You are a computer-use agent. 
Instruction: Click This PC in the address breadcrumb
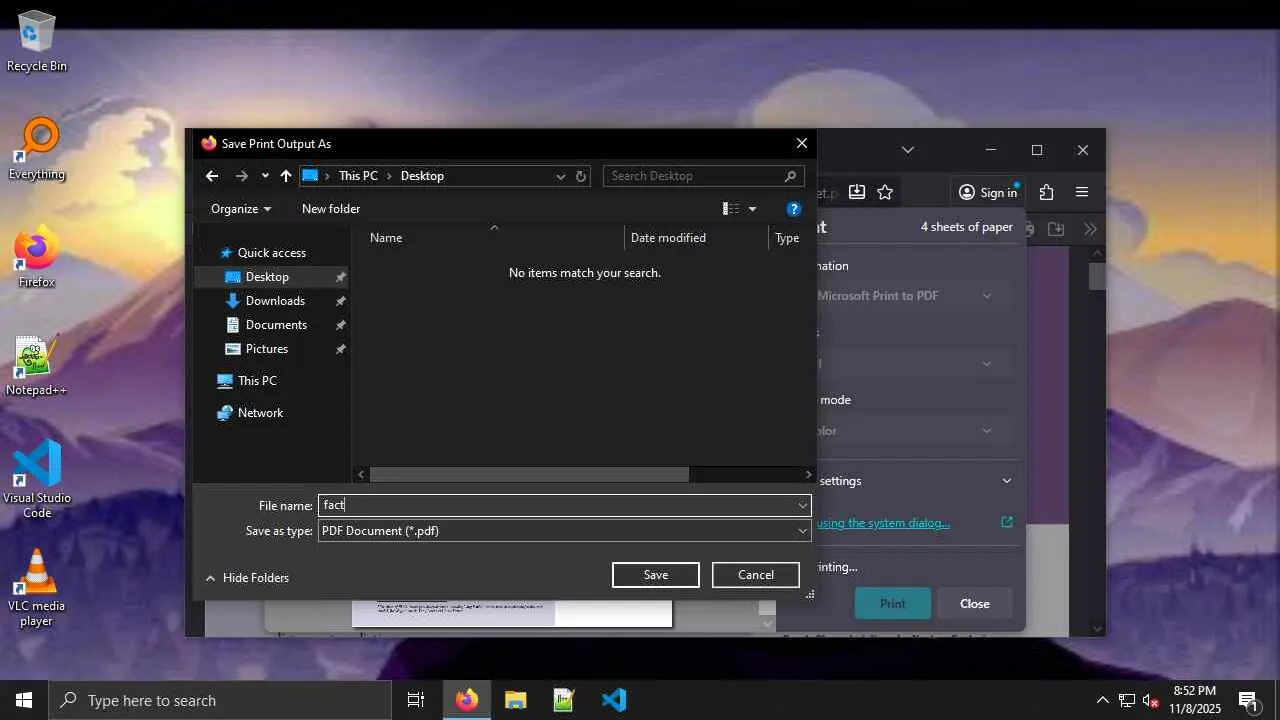358,176
